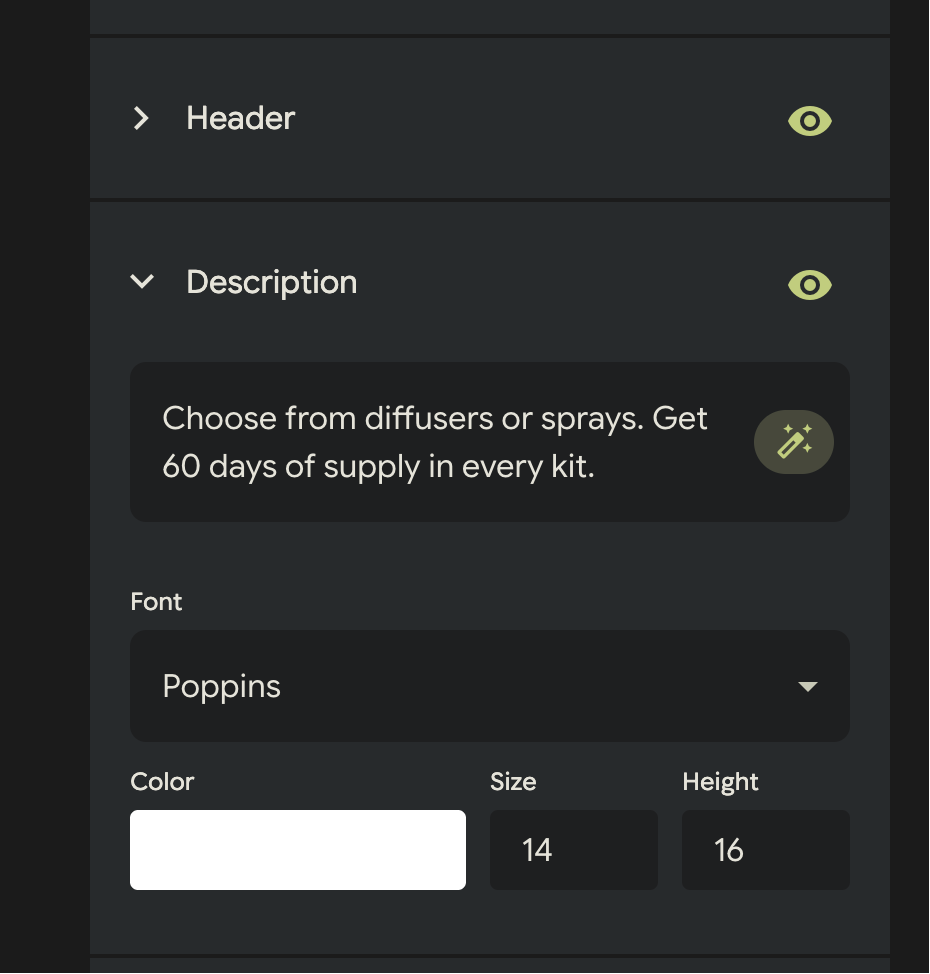
Task: Hide the Header section with eye icon
Action: pos(809,121)
